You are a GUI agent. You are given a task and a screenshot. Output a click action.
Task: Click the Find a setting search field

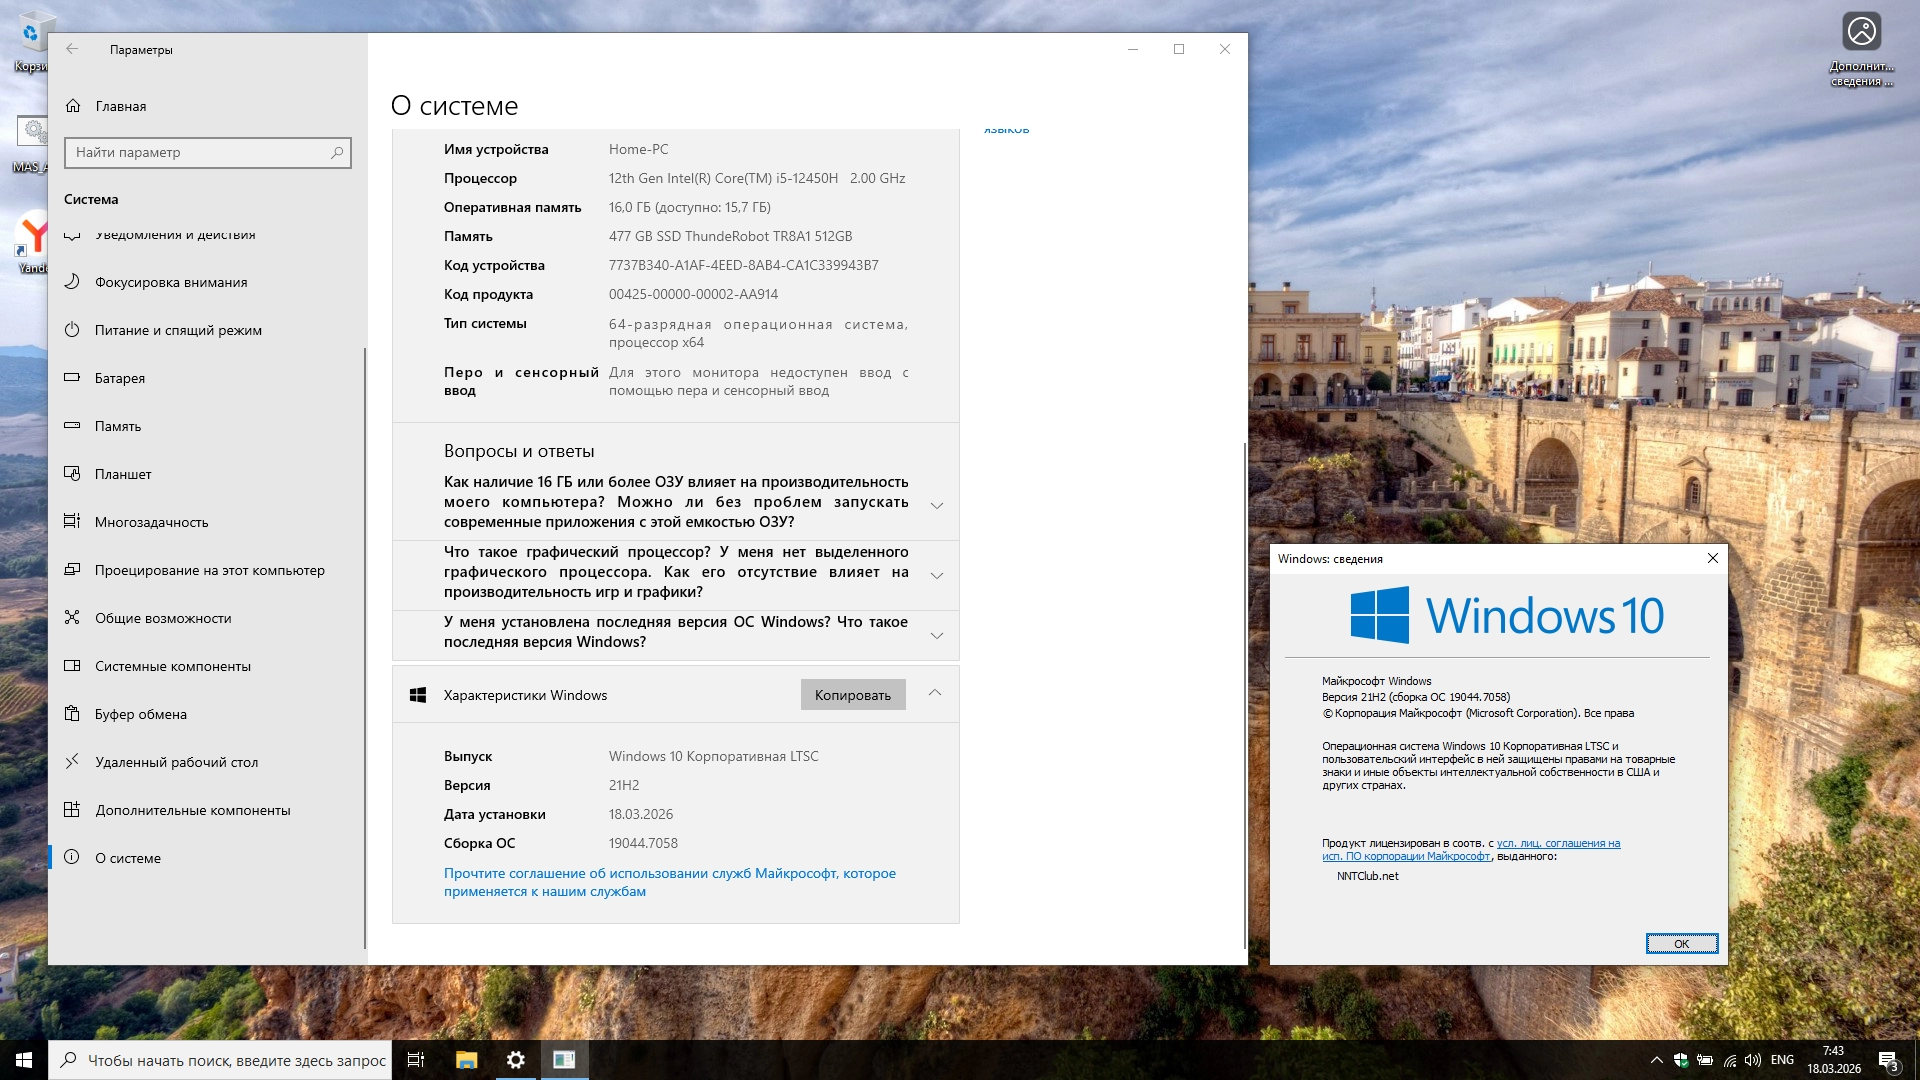[200, 152]
